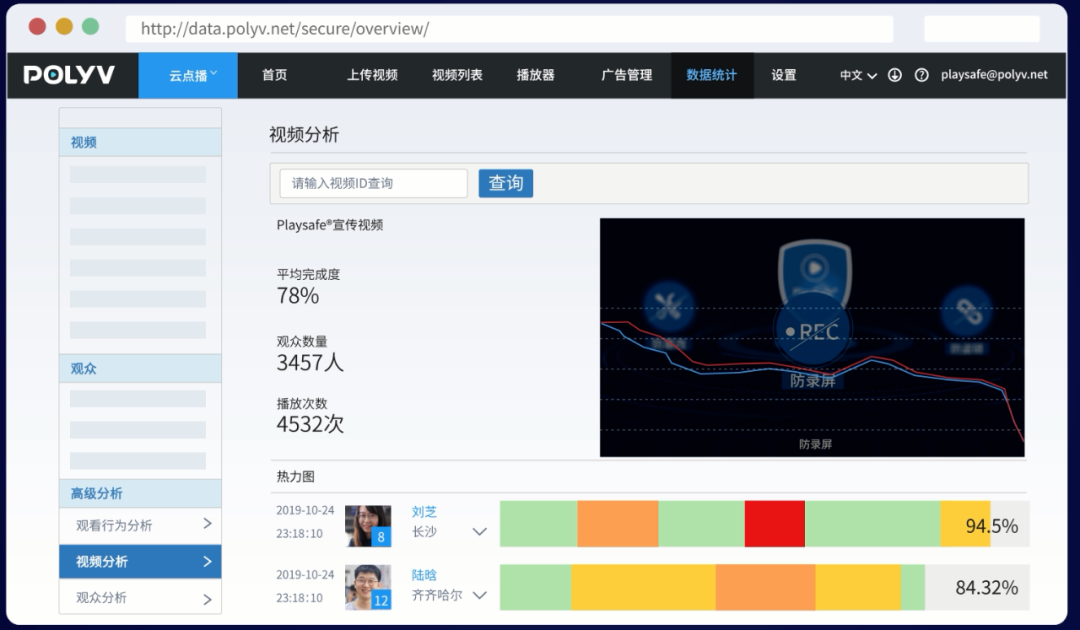Click the red segment in 刘芝's heatmap
Screen dimensions: 1080x630
coord(774,524)
